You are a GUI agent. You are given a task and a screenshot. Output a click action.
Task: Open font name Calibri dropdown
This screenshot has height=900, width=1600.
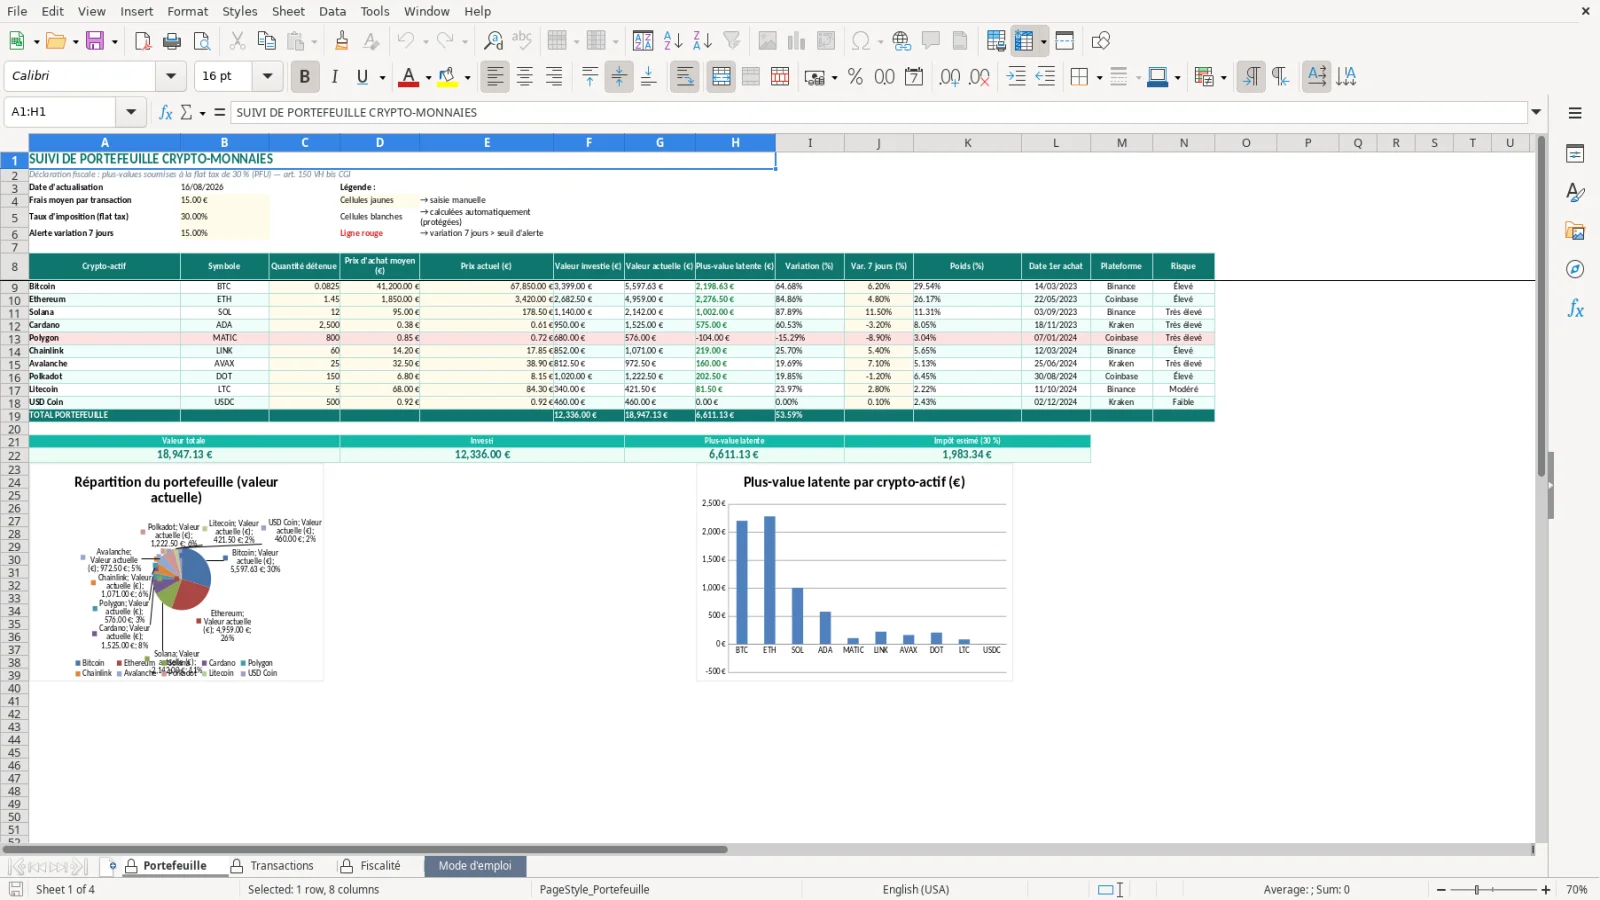[x=171, y=76]
